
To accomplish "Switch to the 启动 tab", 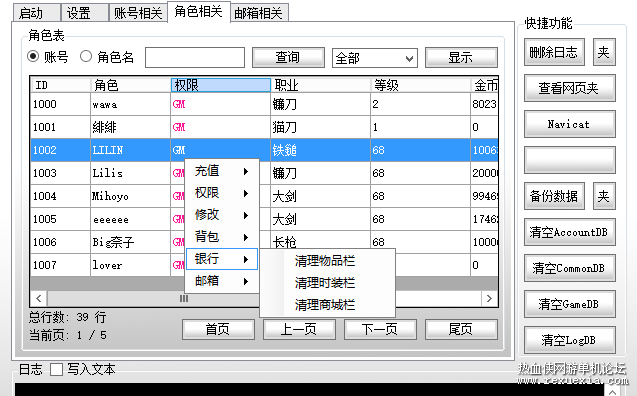I will (37, 13).
